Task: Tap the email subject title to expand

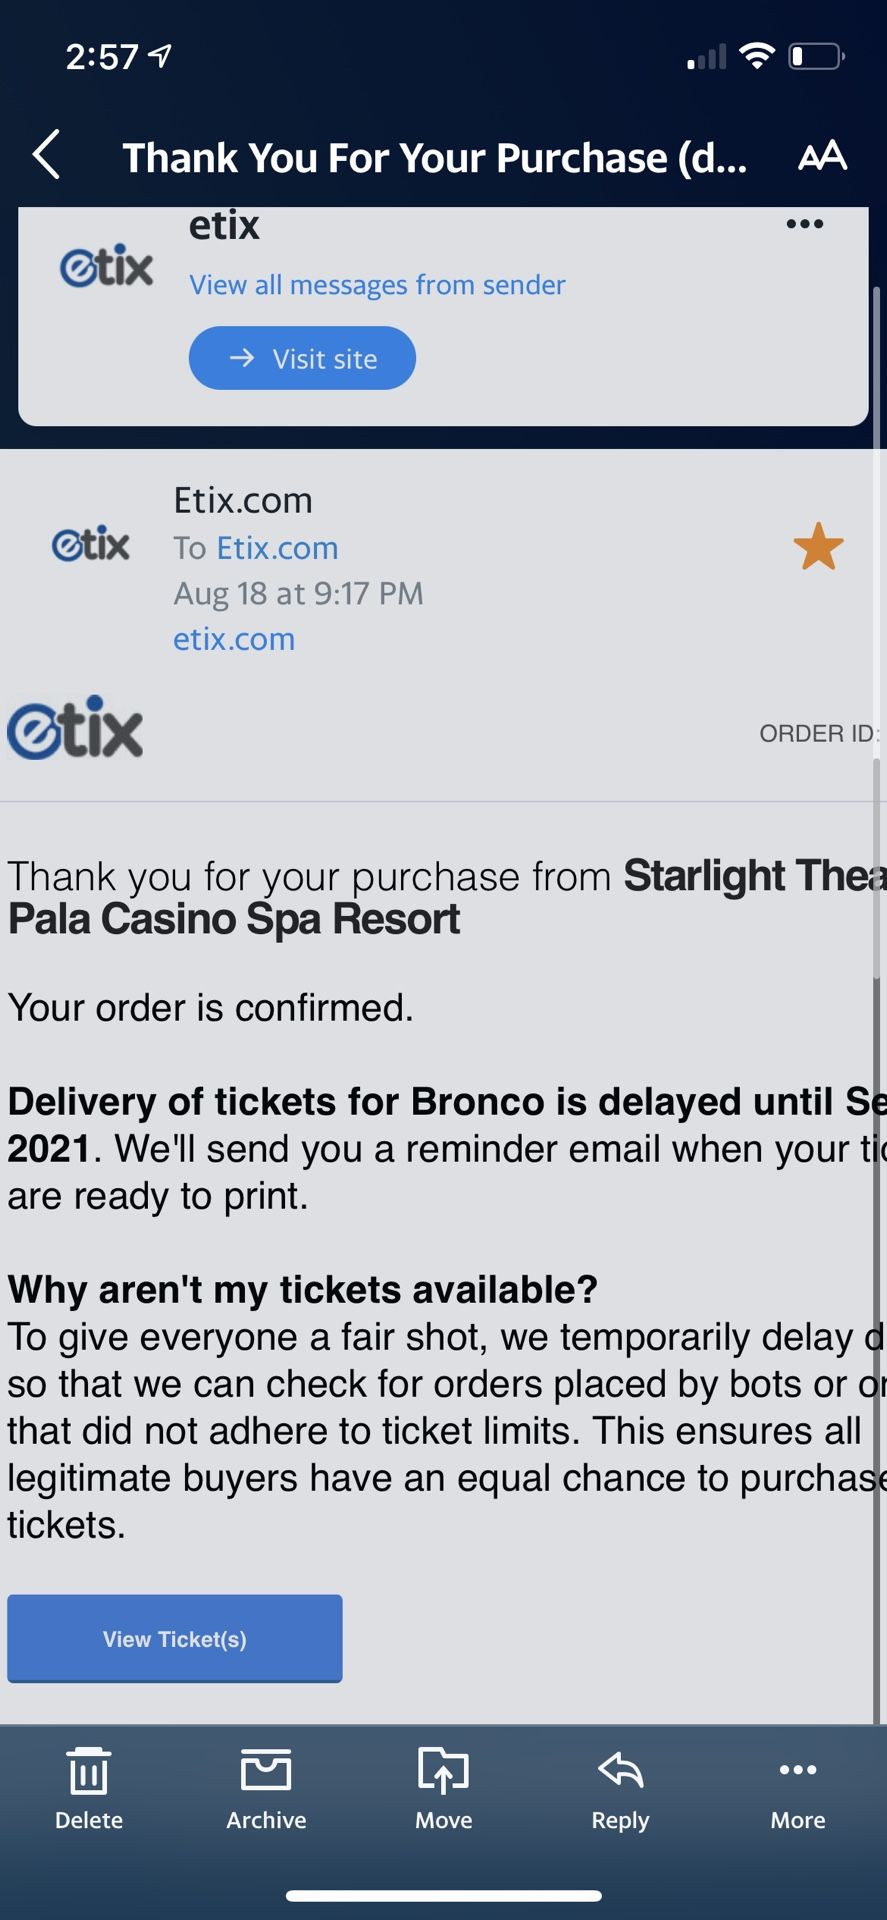Action: [434, 158]
